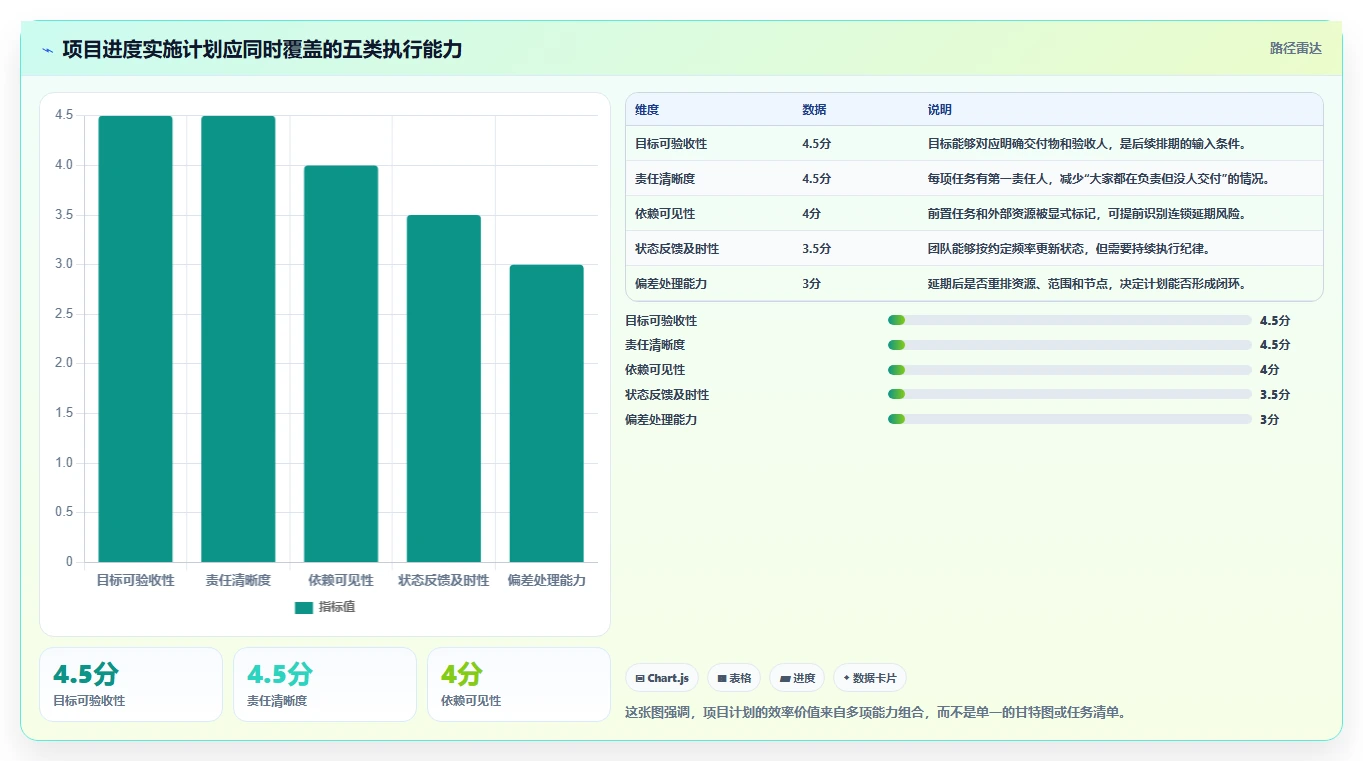
Task: Click the 依赖可见性 x-axis label
Action: coord(341,580)
